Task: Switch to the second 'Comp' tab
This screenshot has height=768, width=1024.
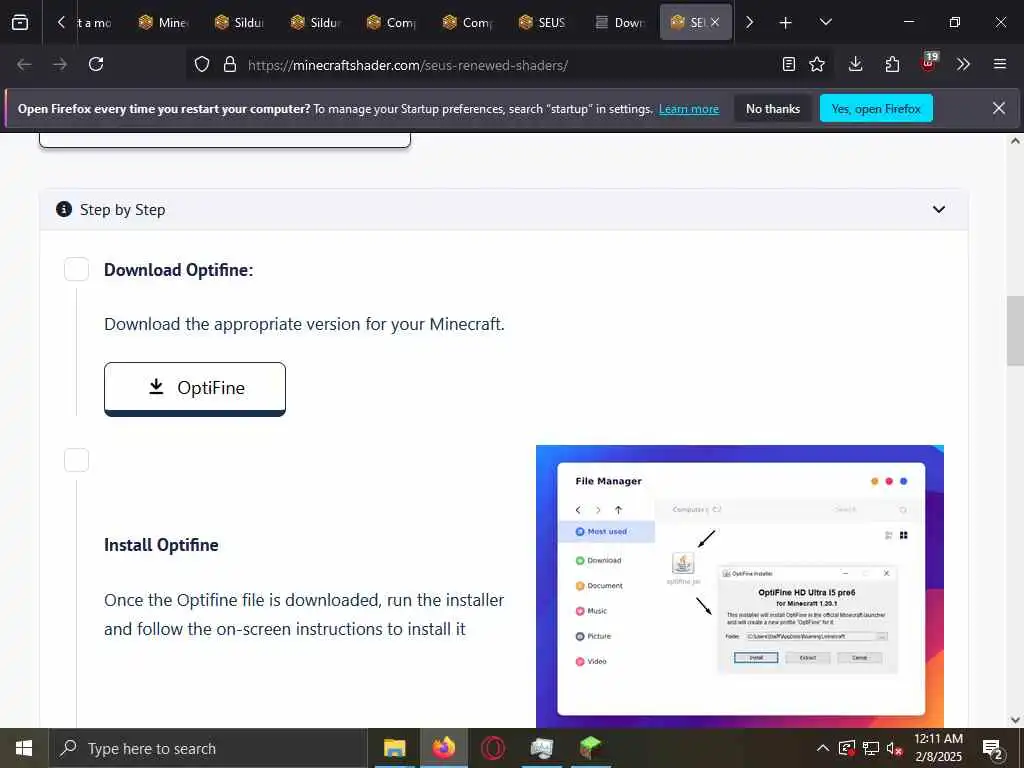Action: coord(468,23)
